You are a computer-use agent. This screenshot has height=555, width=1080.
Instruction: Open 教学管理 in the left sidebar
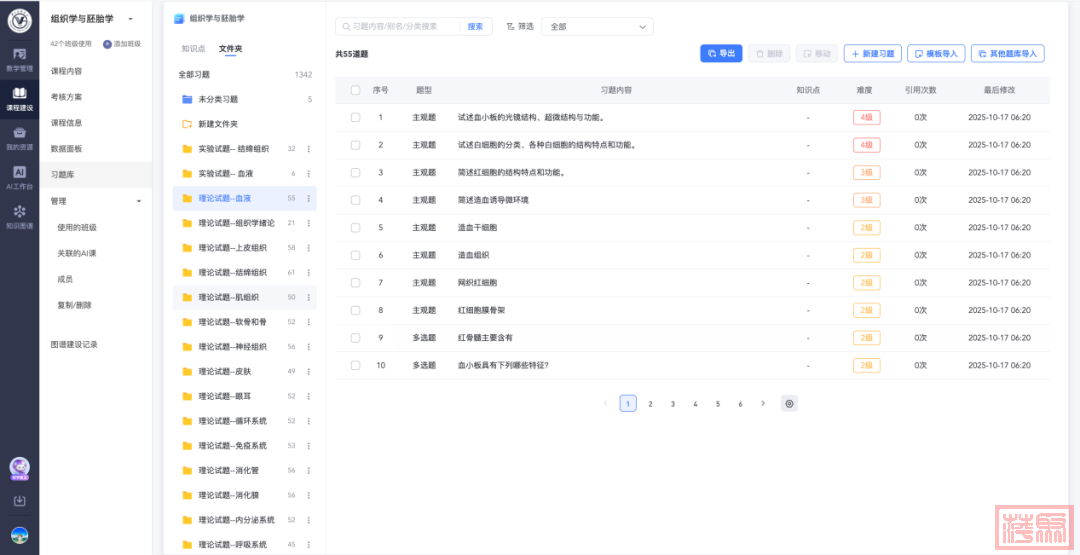tap(19, 58)
